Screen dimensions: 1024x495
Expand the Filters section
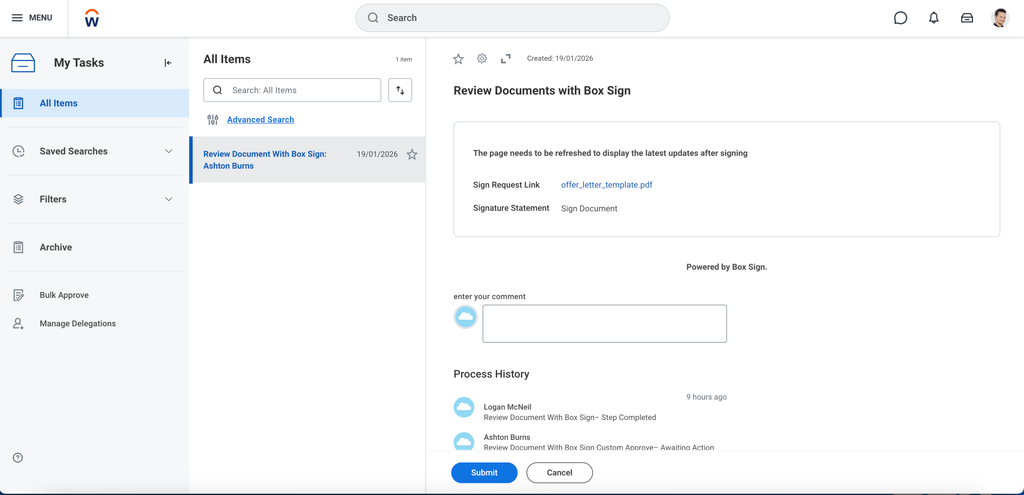pos(168,199)
